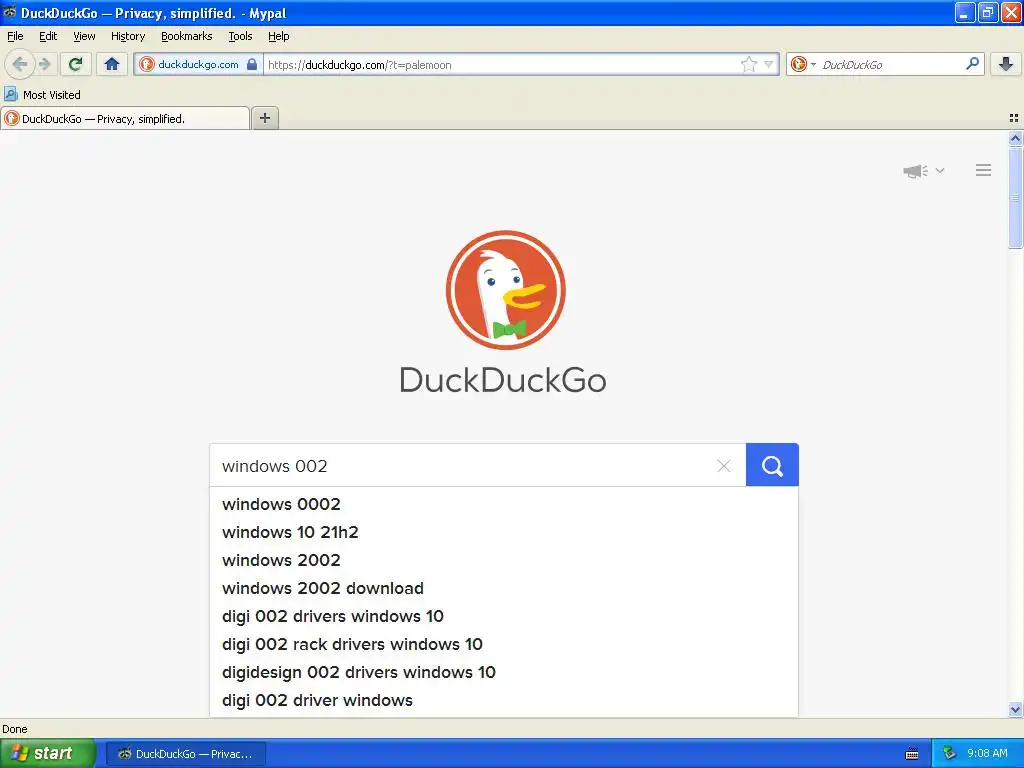Clear the search query with the X

point(724,466)
